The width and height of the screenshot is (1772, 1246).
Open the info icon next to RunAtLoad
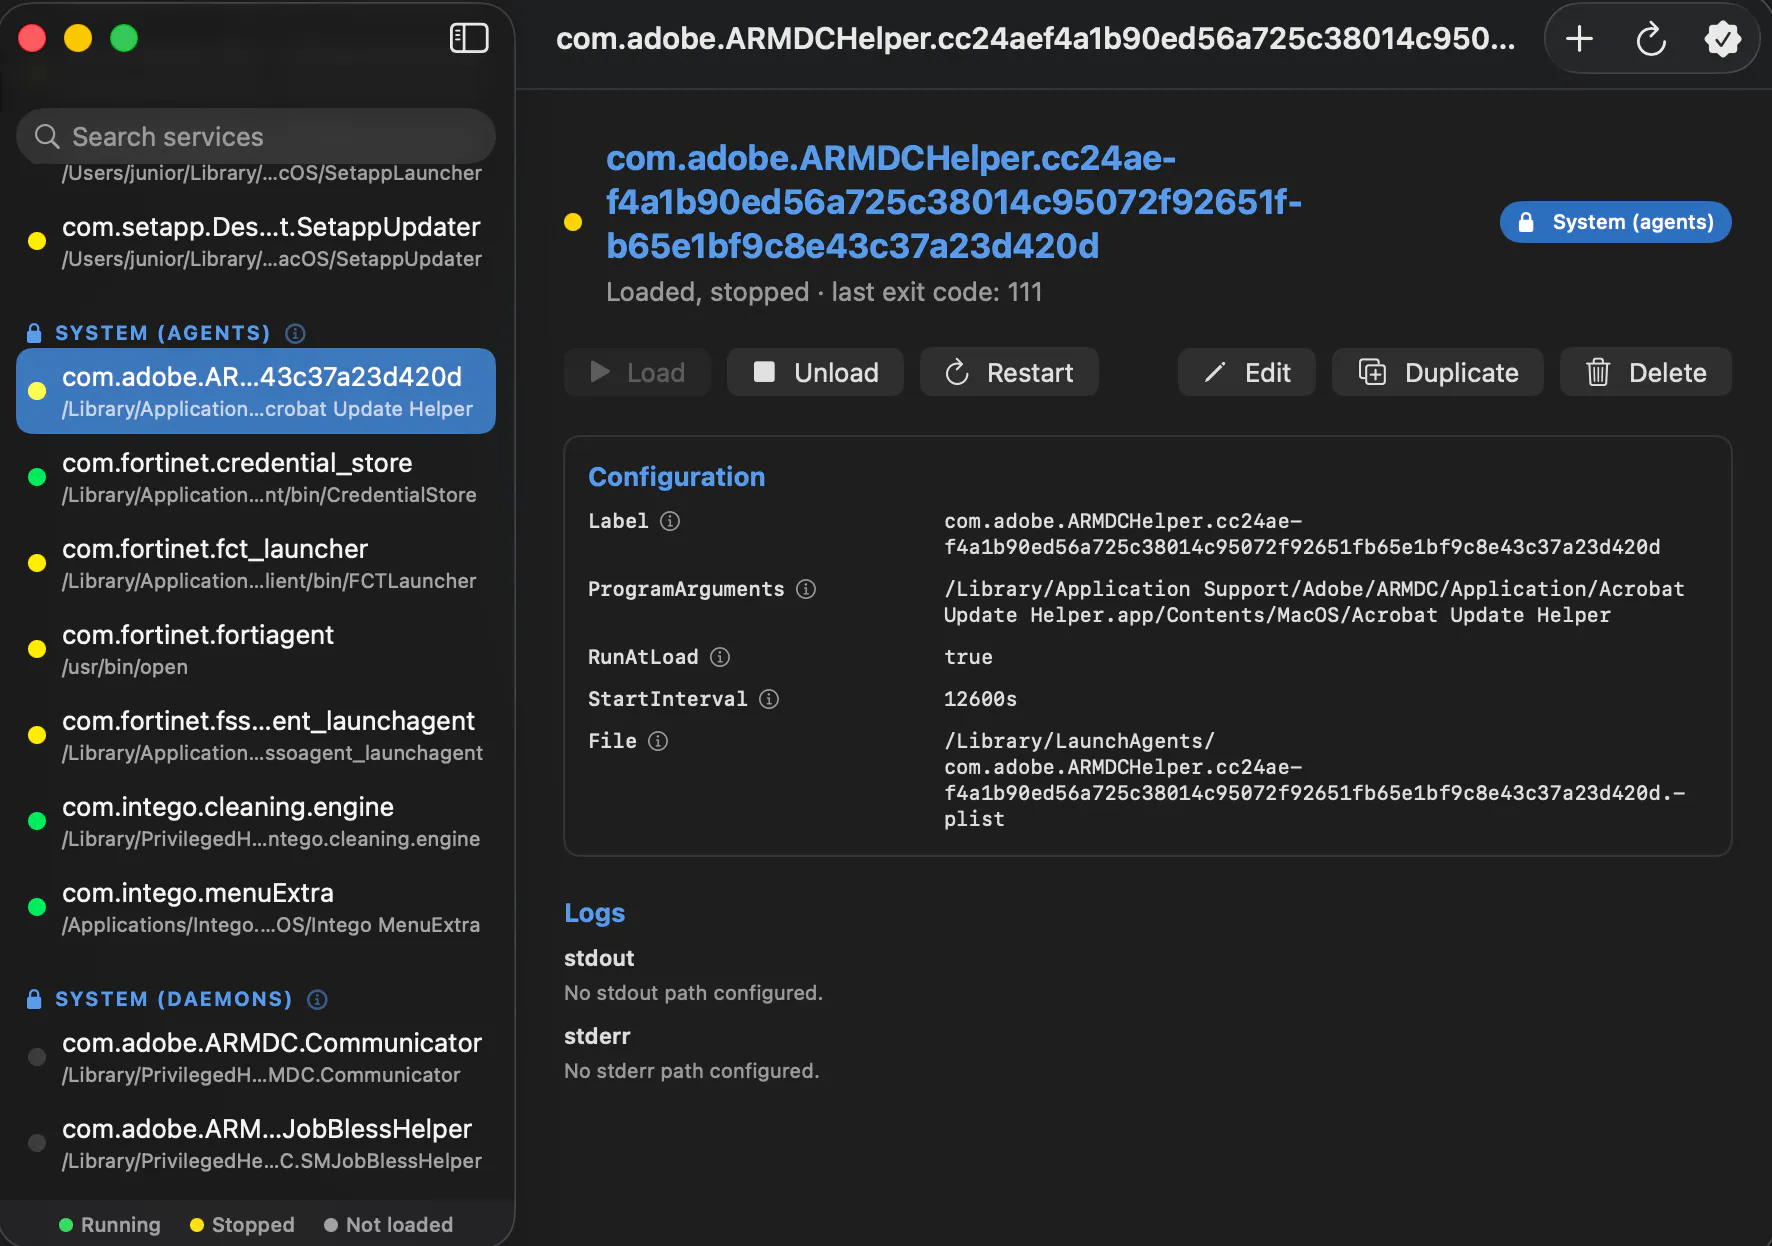point(720,657)
